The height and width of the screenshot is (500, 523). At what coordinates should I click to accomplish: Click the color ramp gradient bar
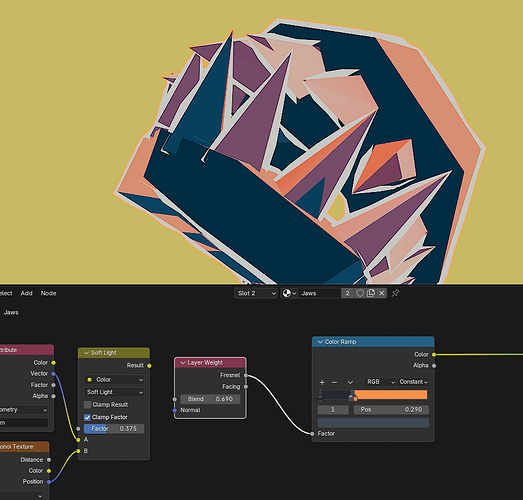click(x=373, y=395)
